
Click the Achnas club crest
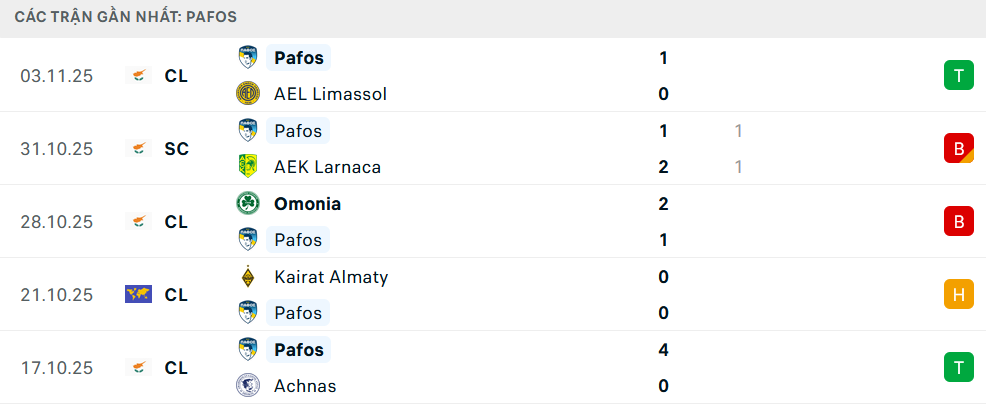pyautogui.click(x=247, y=386)
